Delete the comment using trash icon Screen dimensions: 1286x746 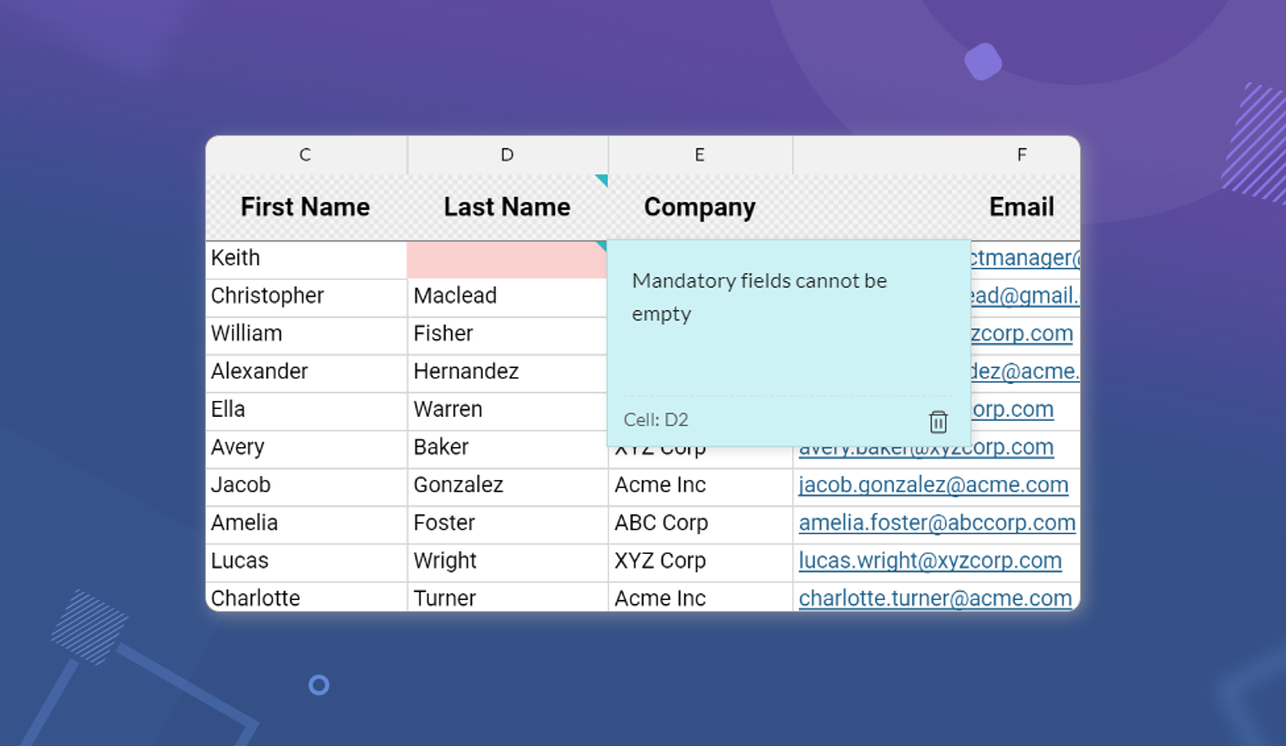coord(938,421)
